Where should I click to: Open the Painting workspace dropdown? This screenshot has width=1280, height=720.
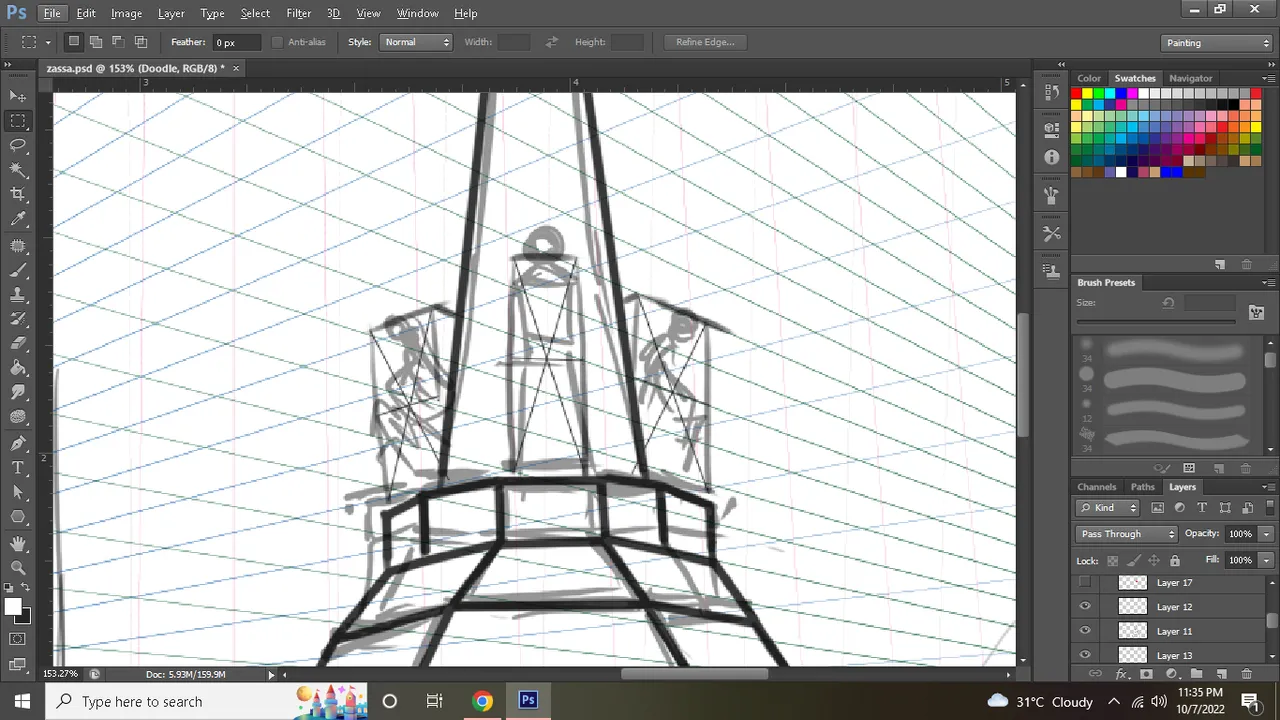(1217, 43)
